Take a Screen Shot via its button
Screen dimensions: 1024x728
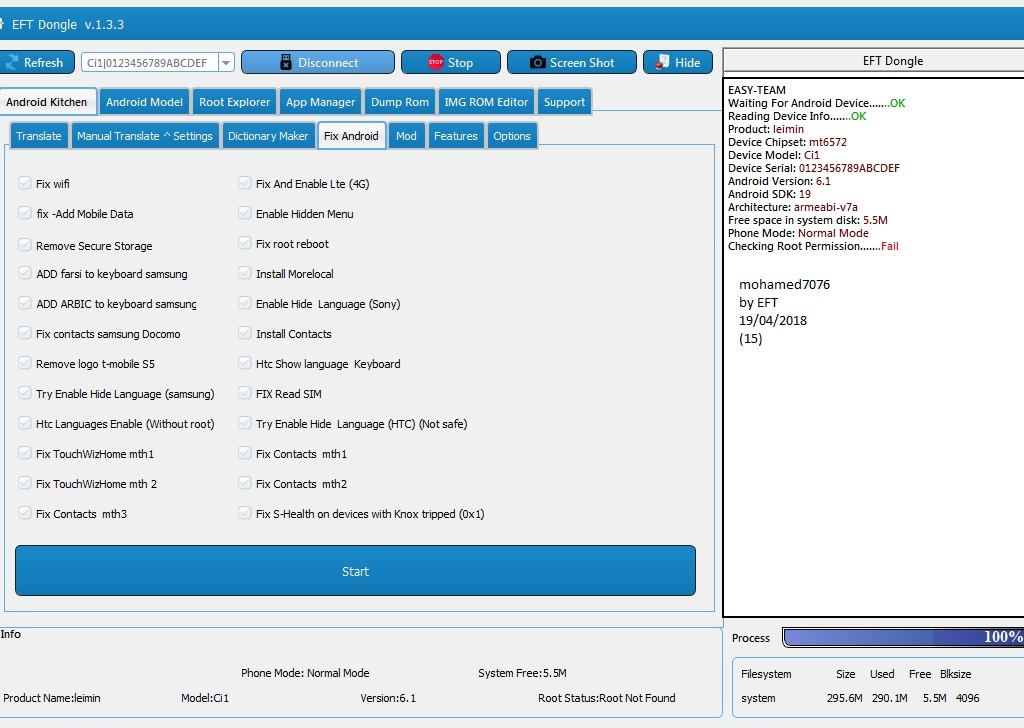571,63
